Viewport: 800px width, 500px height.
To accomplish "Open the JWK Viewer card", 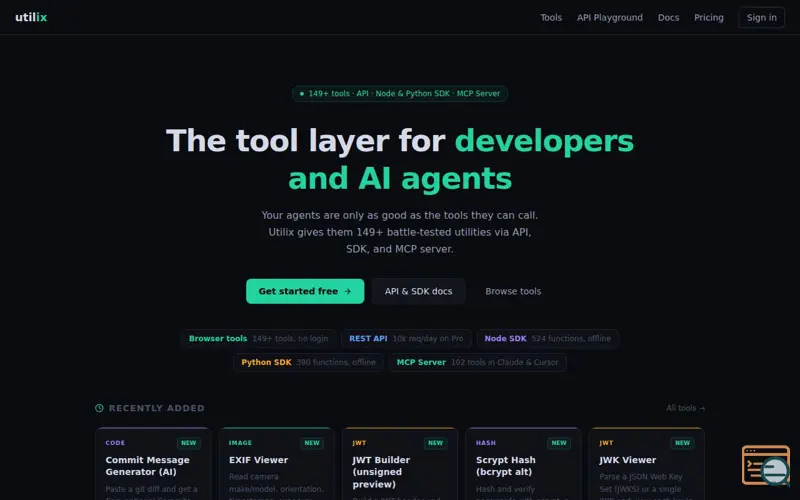I will point(646,464).
